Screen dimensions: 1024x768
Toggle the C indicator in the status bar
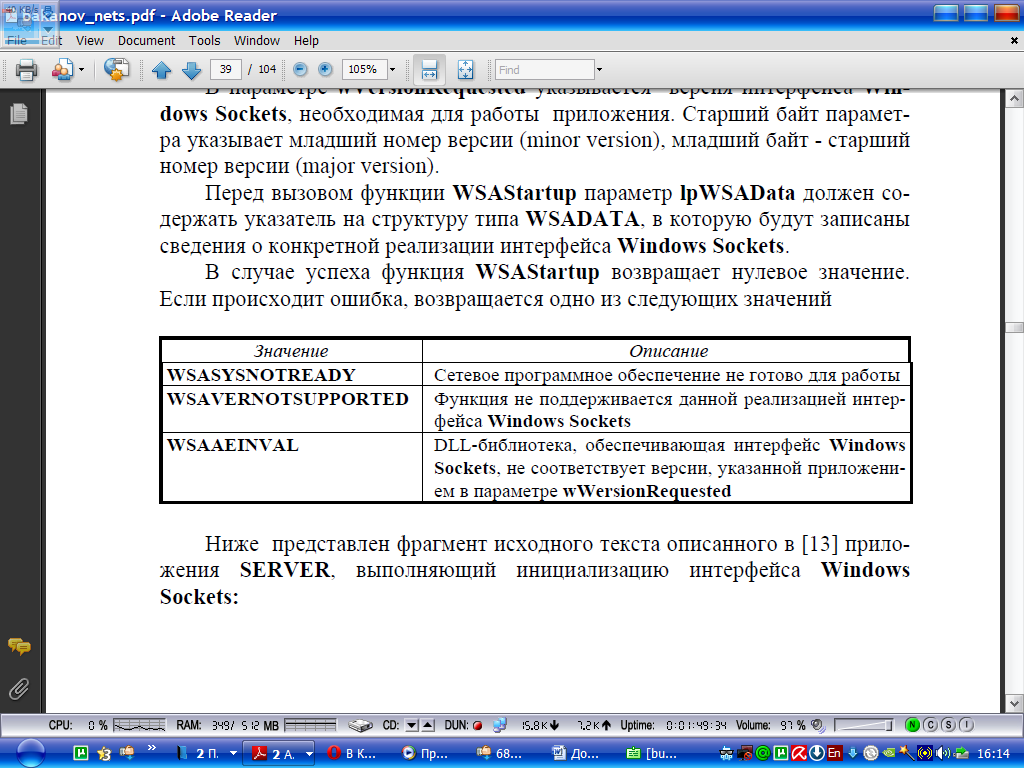pos(931,725)
